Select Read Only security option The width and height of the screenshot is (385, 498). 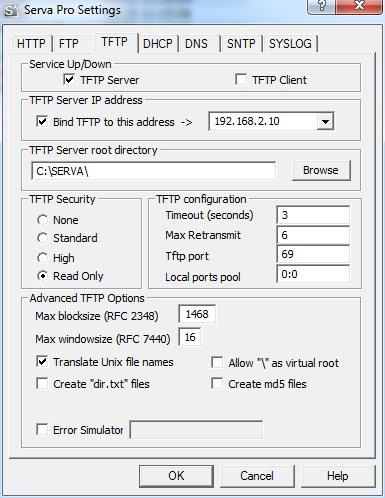coord(42,276)
